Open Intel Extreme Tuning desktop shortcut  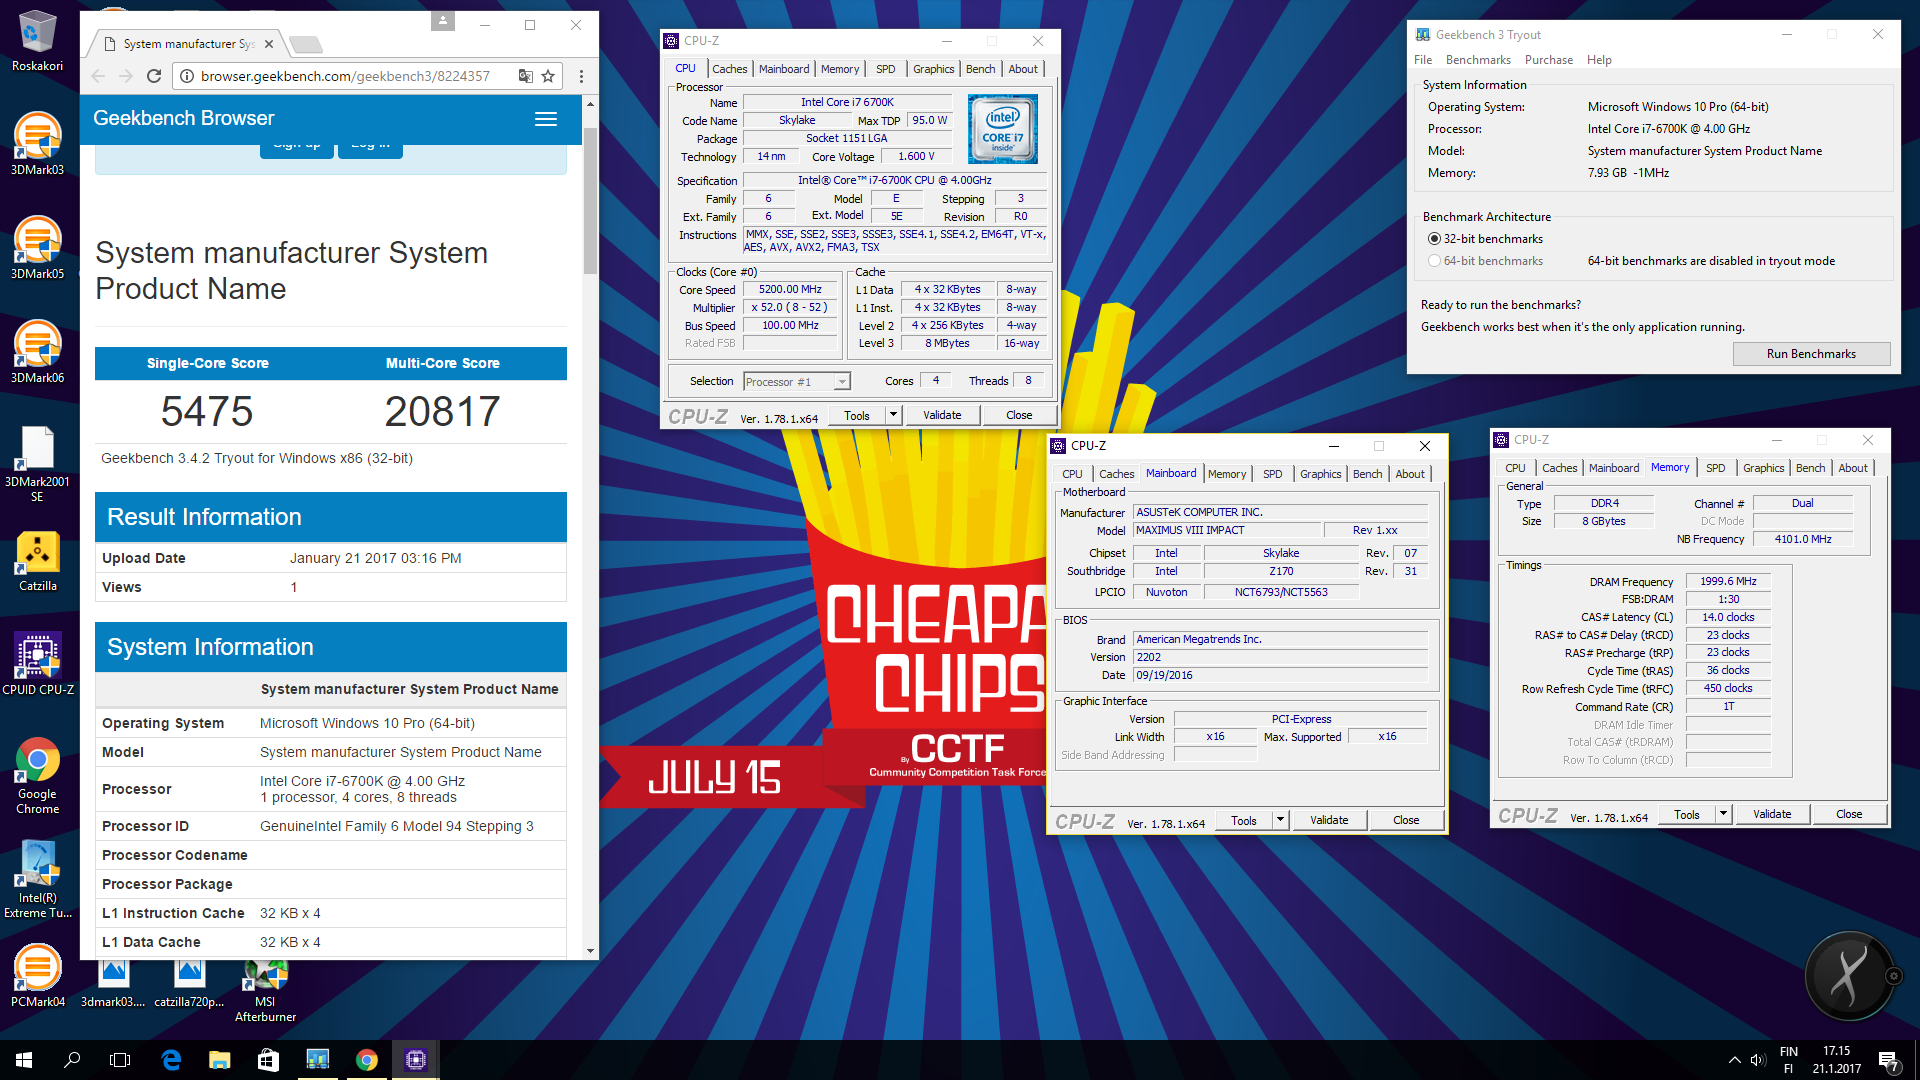pyautogui.click(x=37, y=880)
